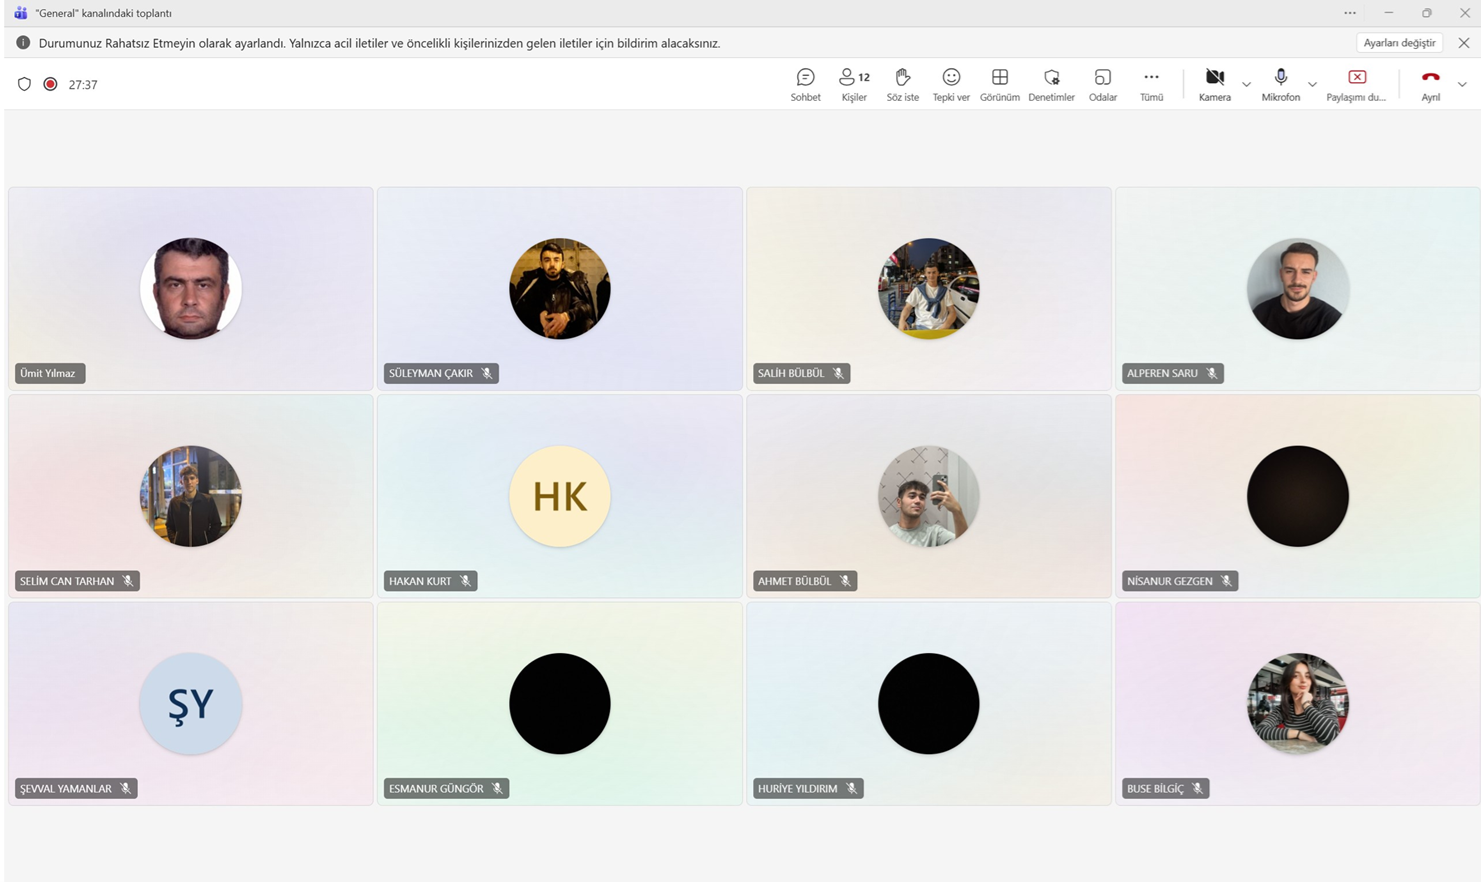The image size is (1481, 882).
Task: Show the Kişiler participants list
Action: [x=854, y=85]
